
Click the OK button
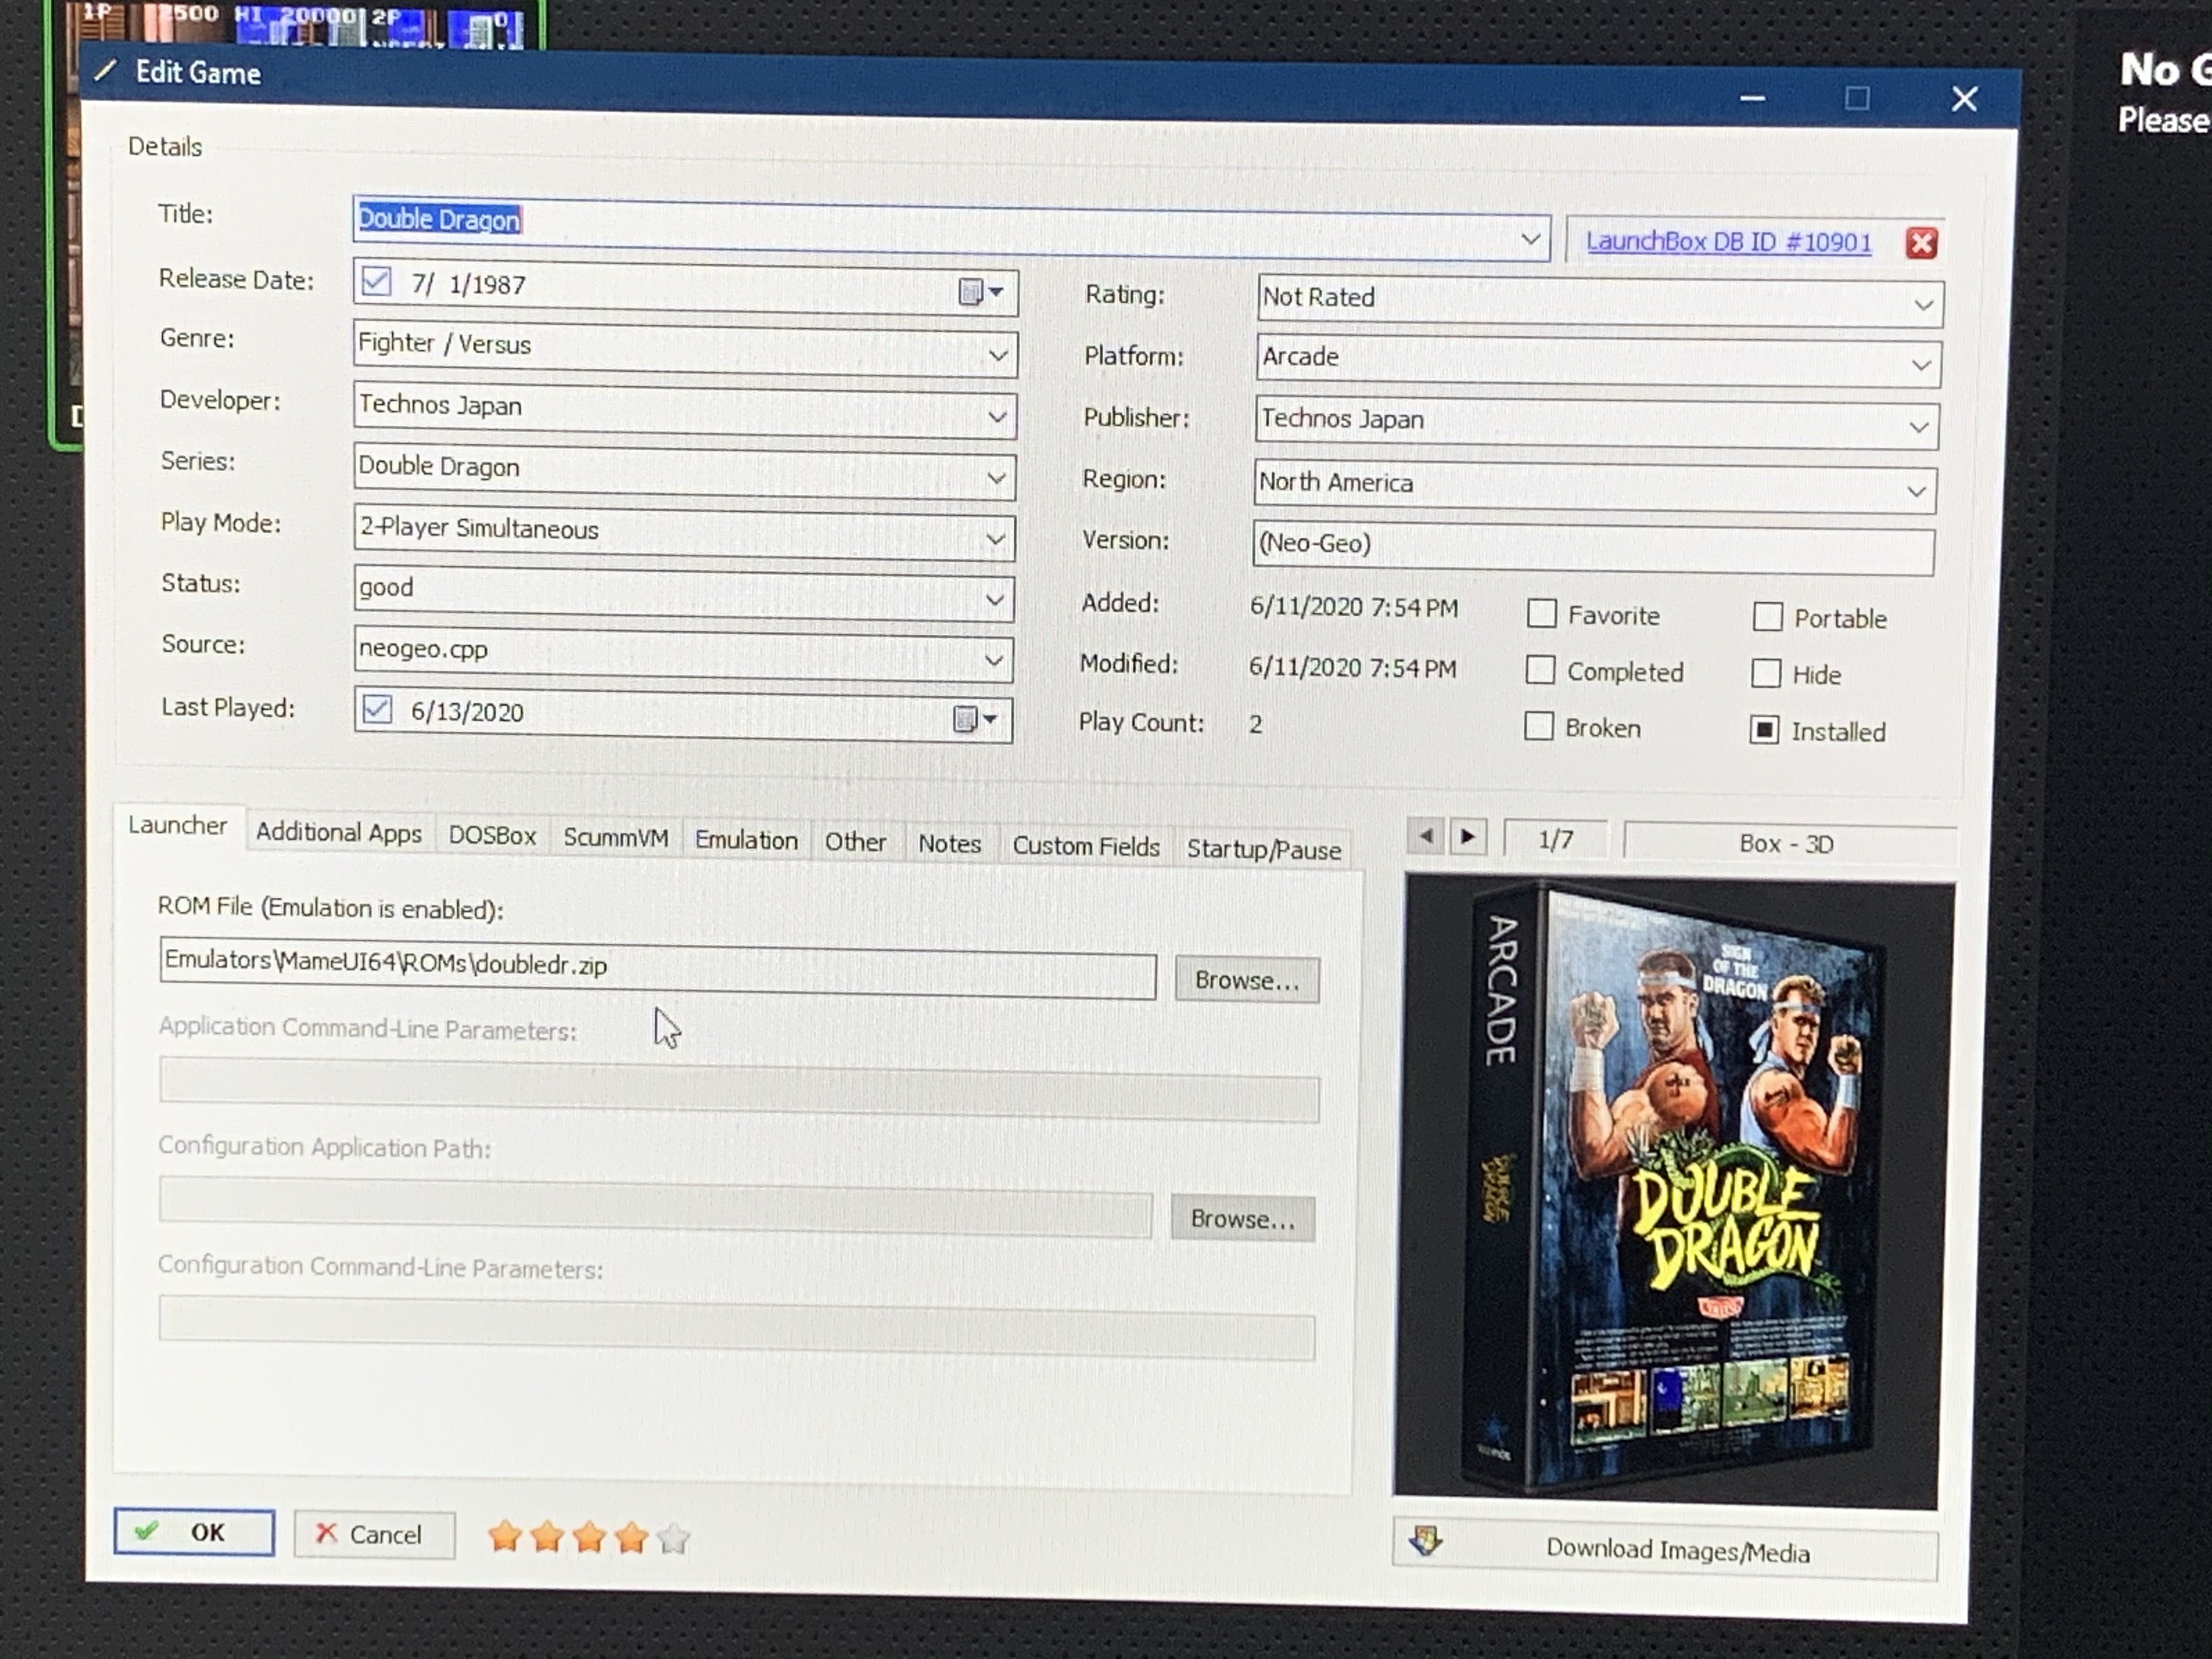(x=194, y=1532)
